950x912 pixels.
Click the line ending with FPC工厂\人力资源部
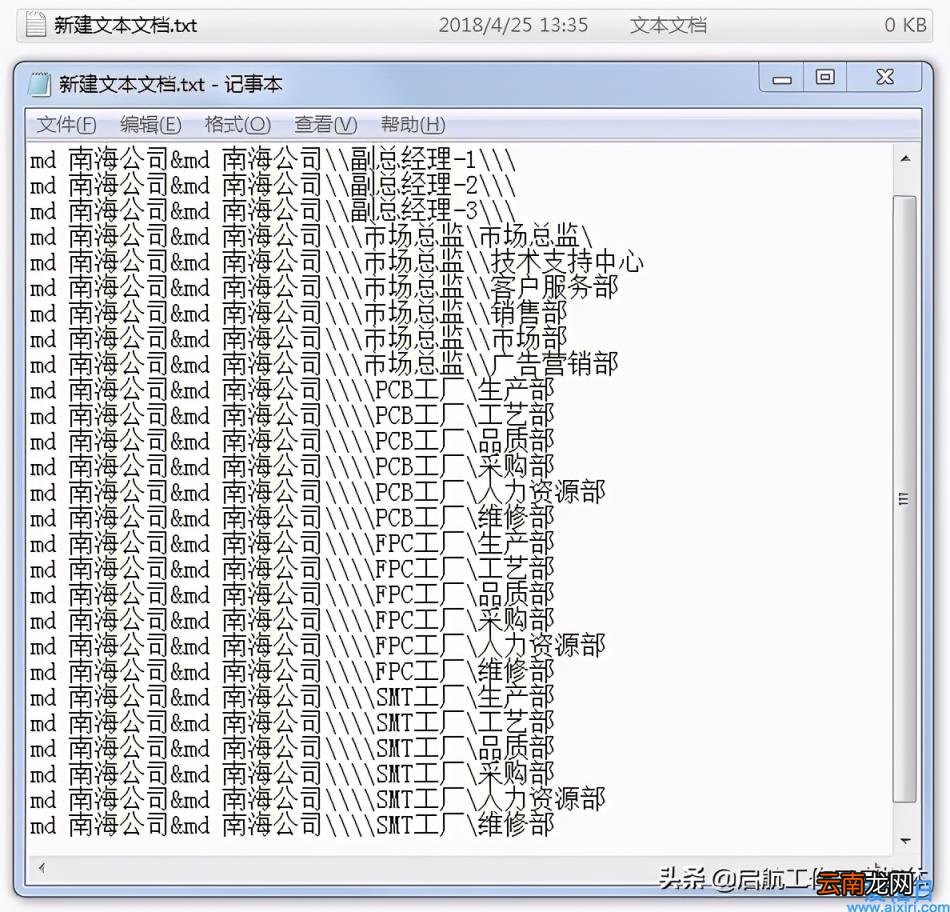tap(318, 647)
